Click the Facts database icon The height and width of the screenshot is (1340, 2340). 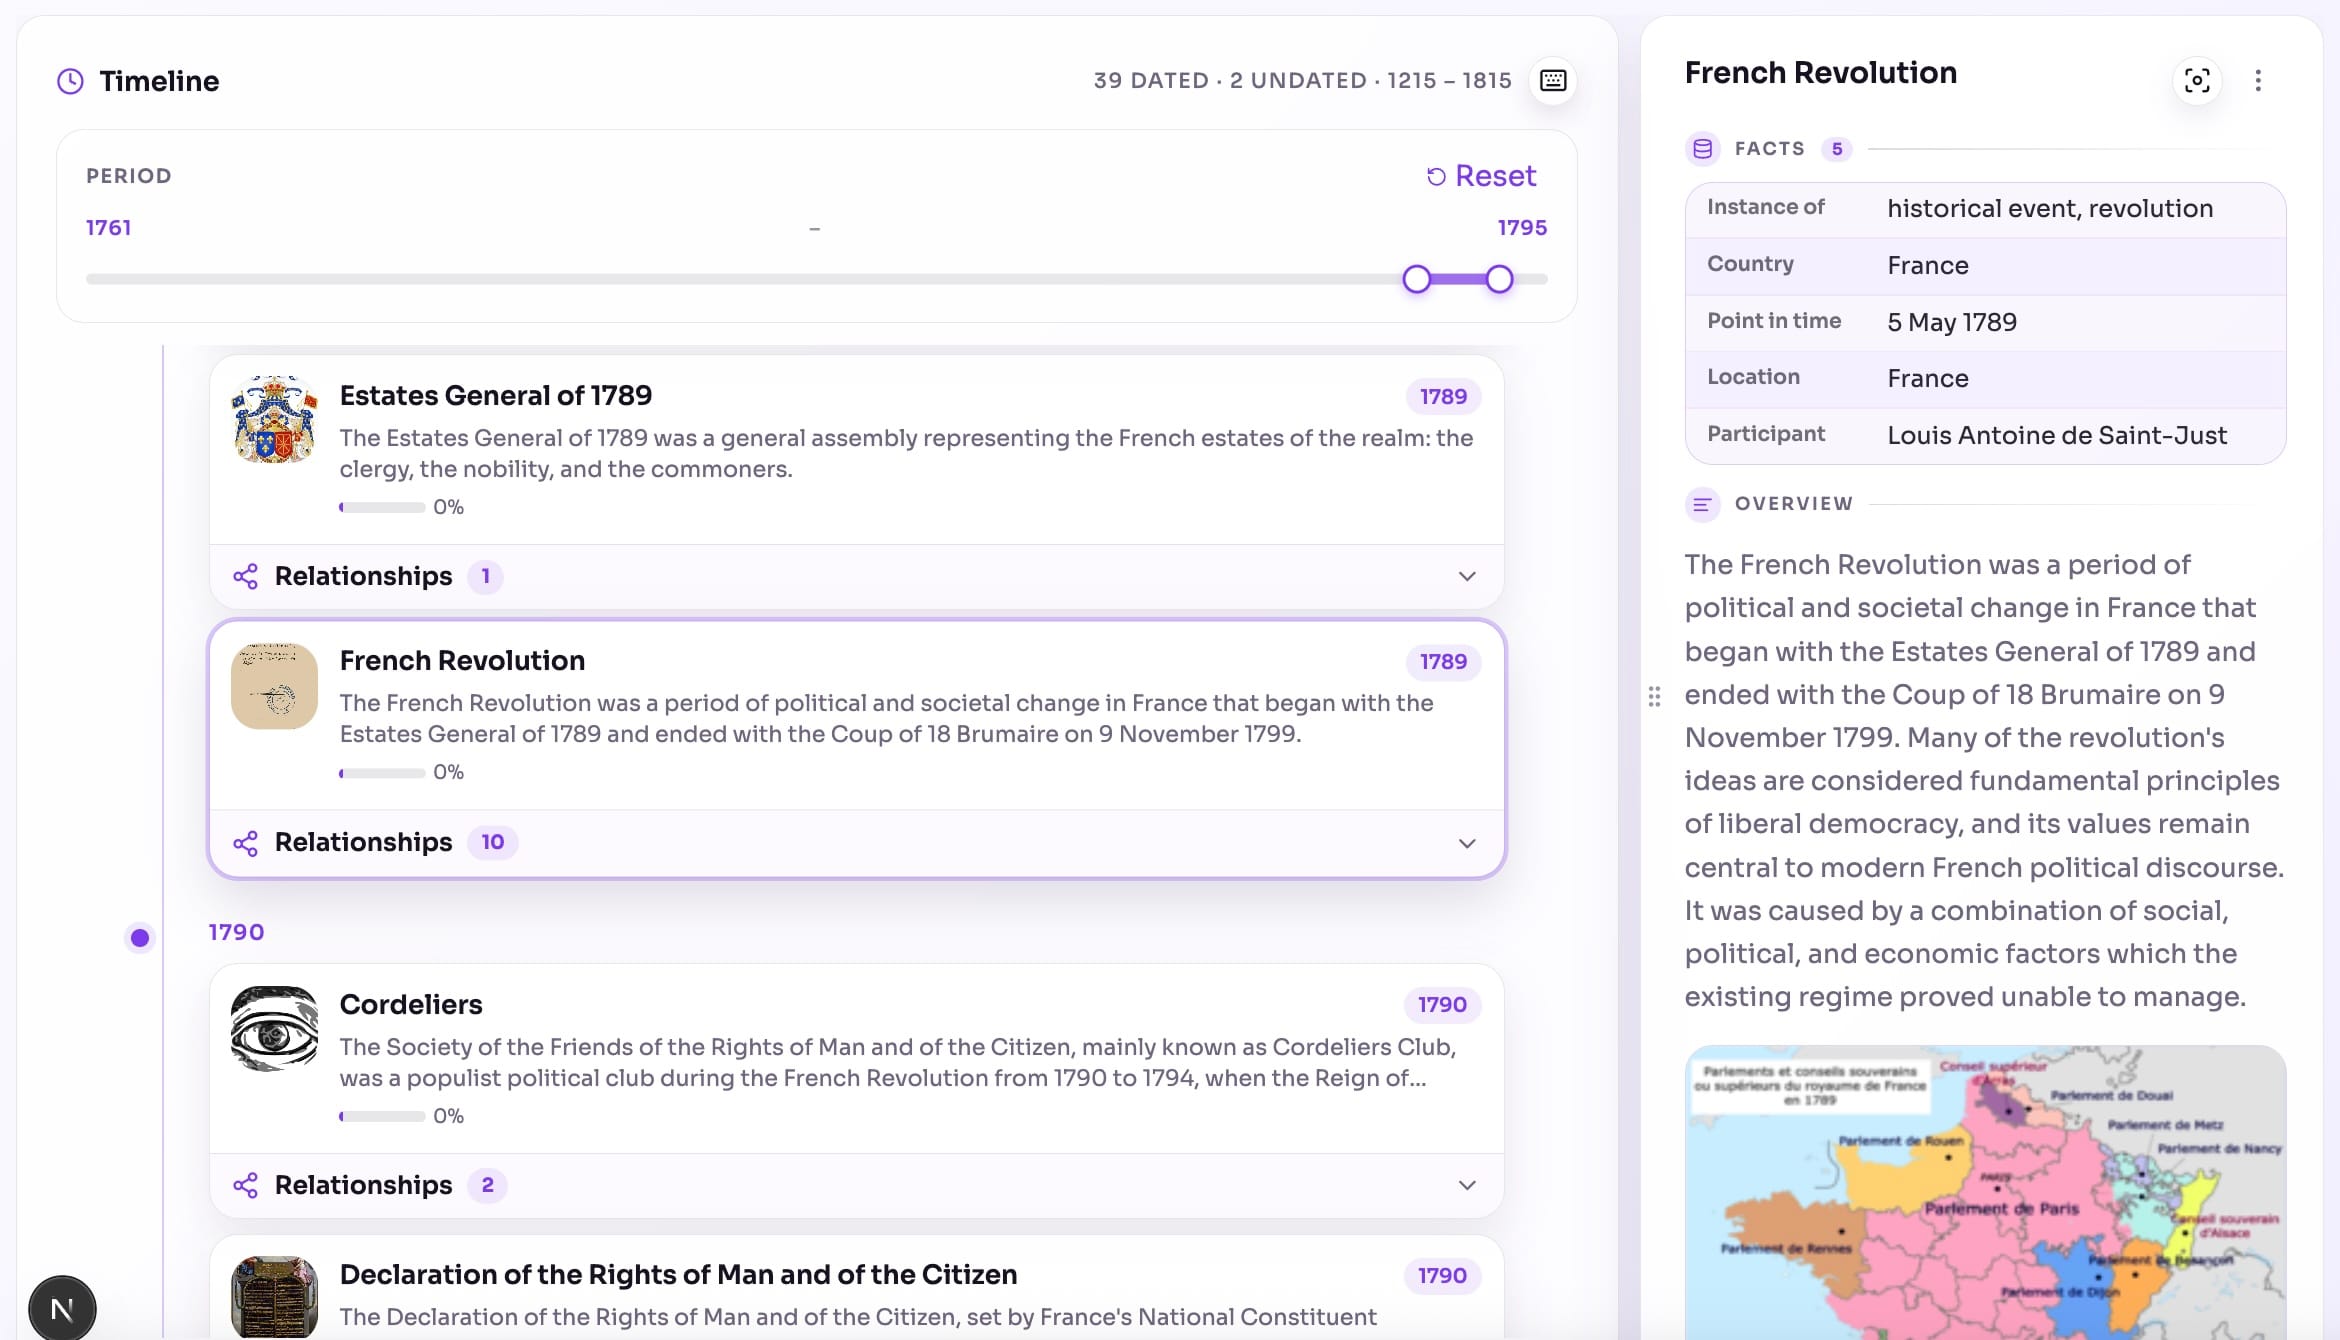click(1702, 148)
